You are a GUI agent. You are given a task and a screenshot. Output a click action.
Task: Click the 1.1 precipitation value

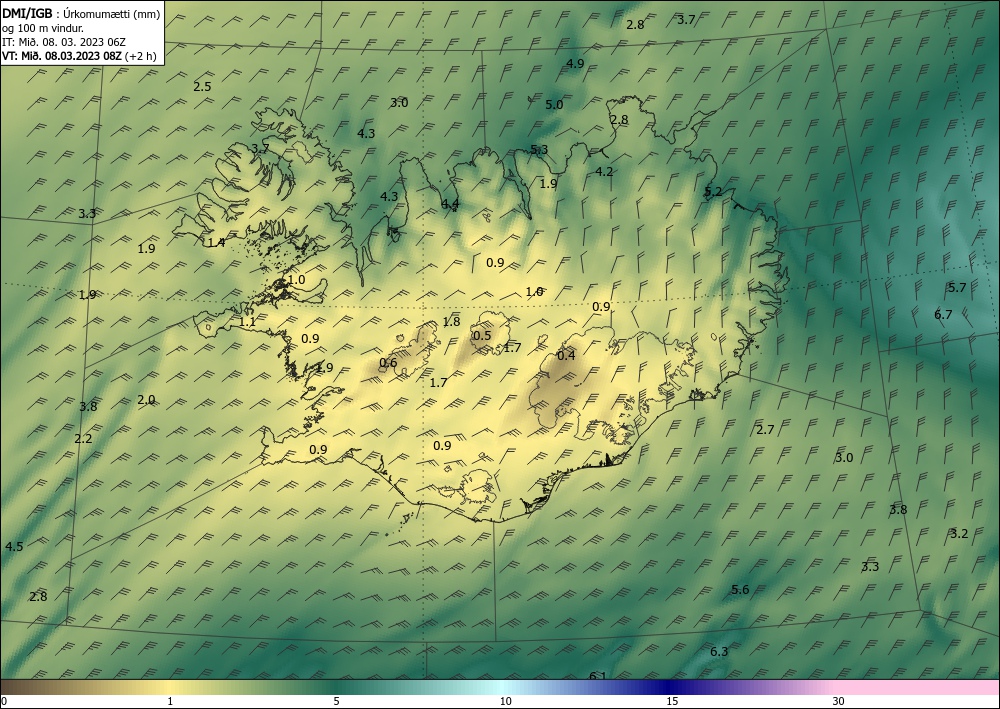(x=247, y=323)
